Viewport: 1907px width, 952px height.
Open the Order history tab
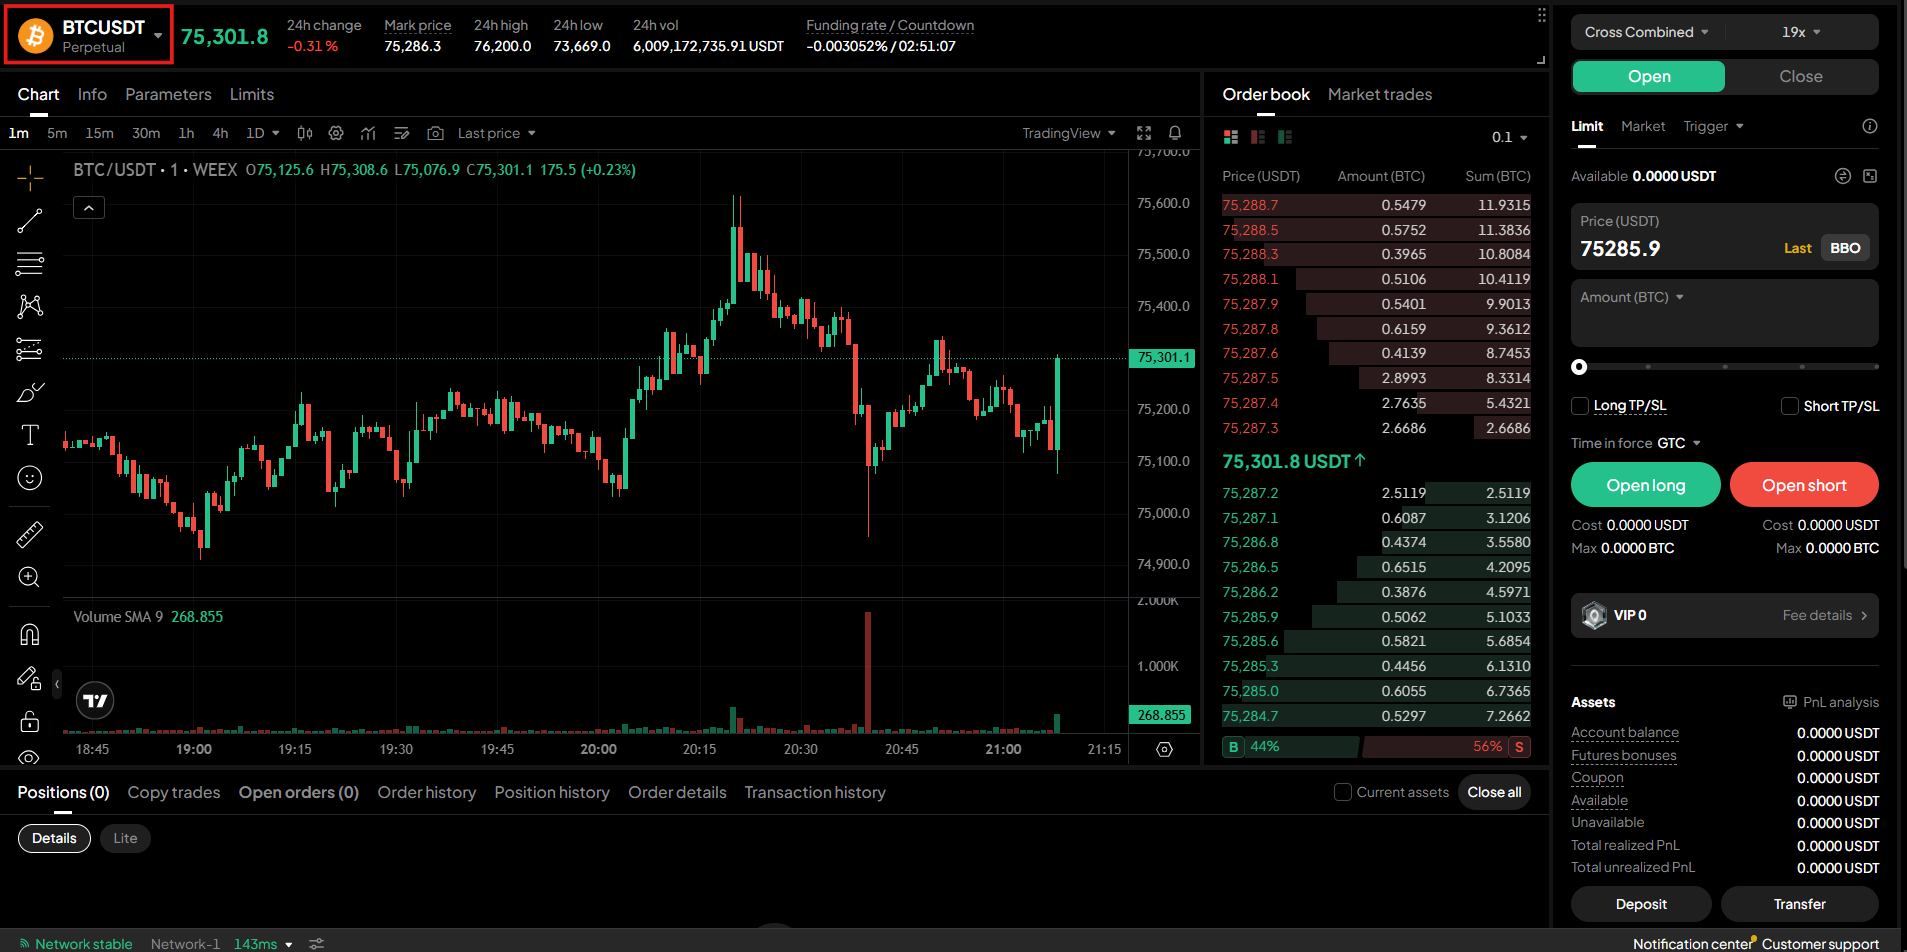click(x=427, y=792)
